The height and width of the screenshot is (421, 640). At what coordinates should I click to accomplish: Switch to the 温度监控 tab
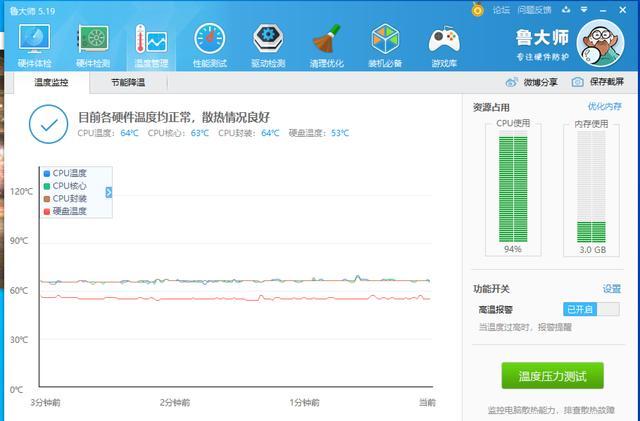tap(51, 82)
